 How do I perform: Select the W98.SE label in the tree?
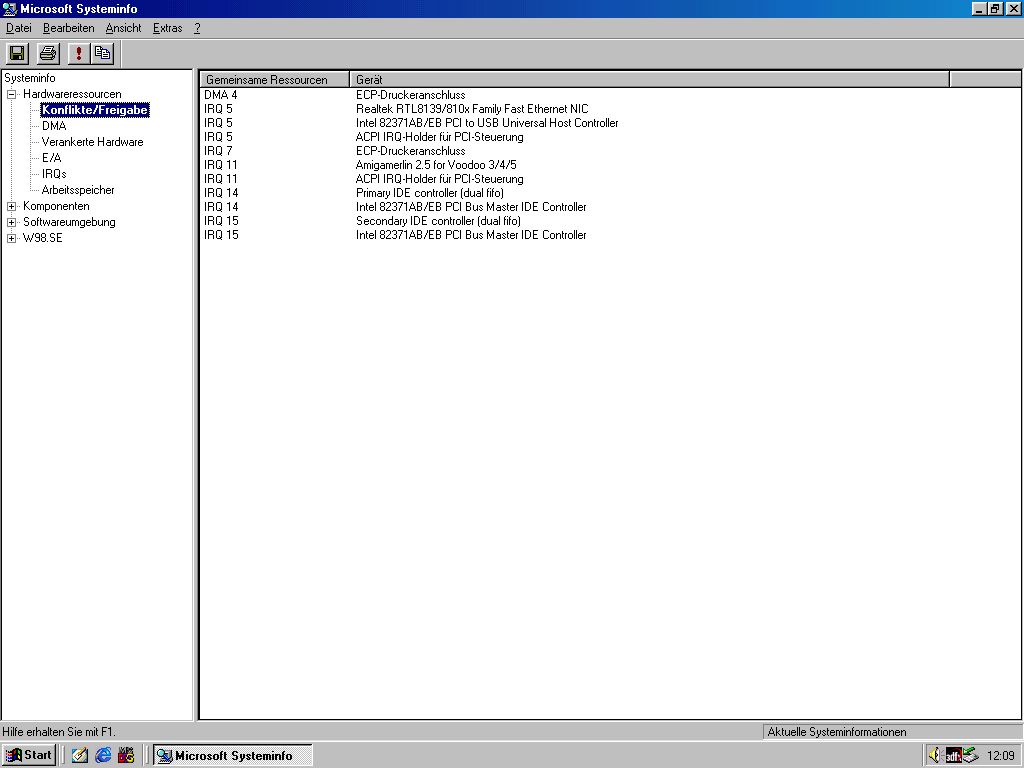click(43, 238)
